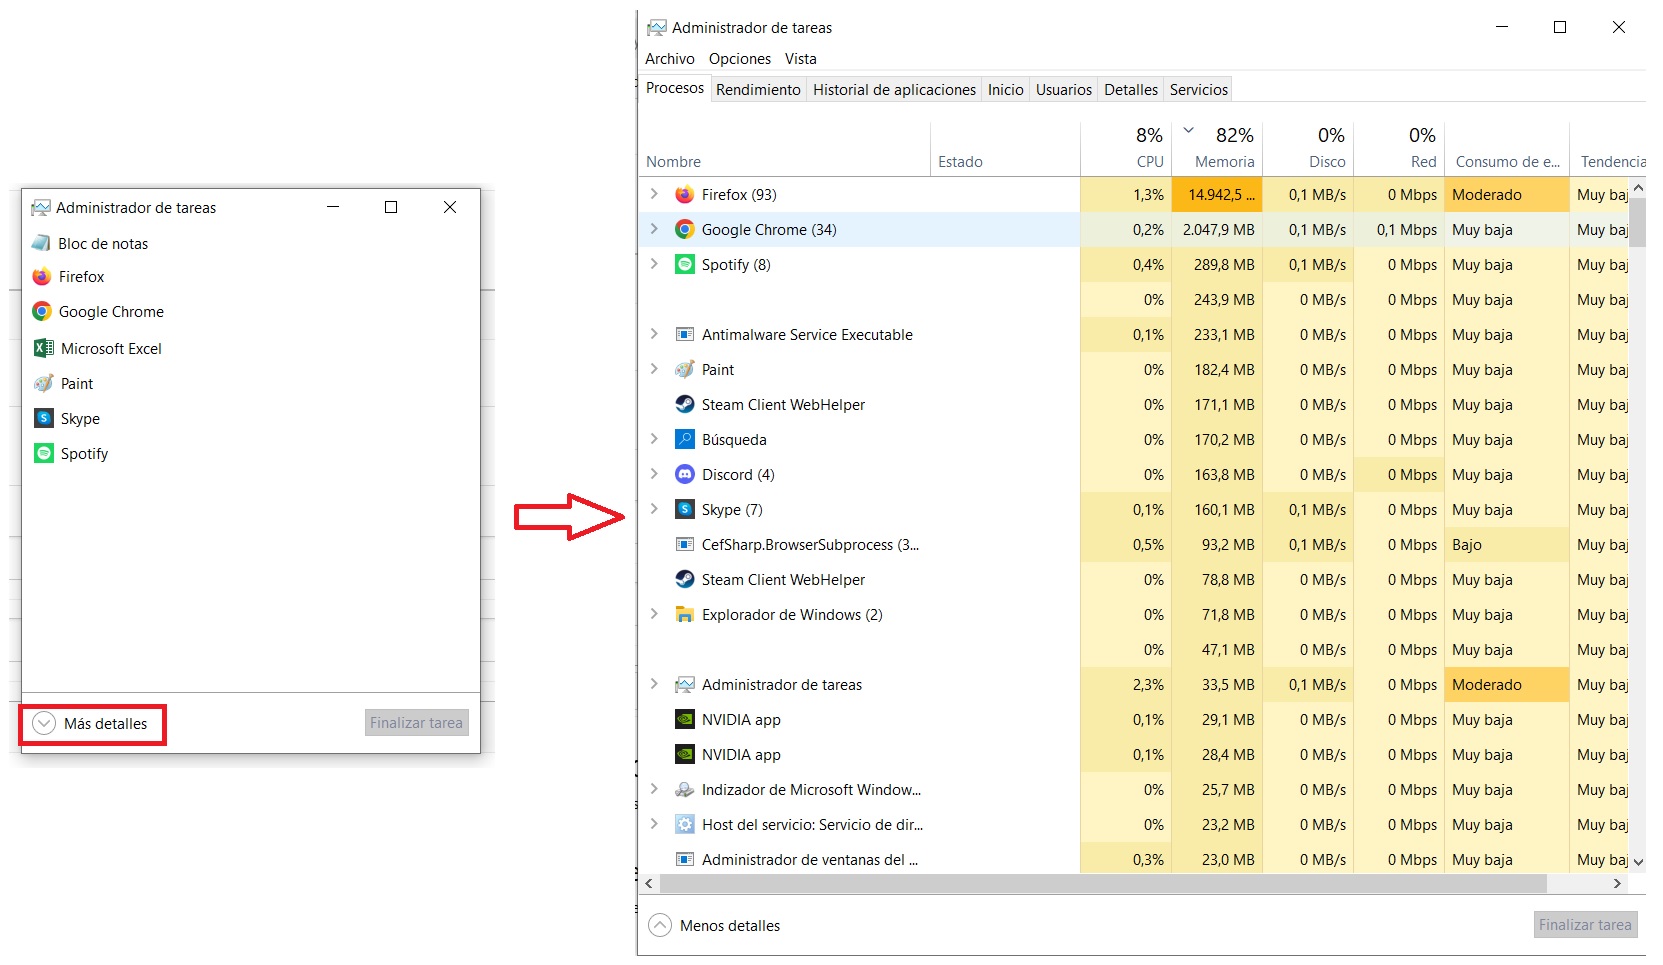Expand the Firefox (93) process group
Viewport: 1663px width, 965px height.
click(x=654, y=194)
